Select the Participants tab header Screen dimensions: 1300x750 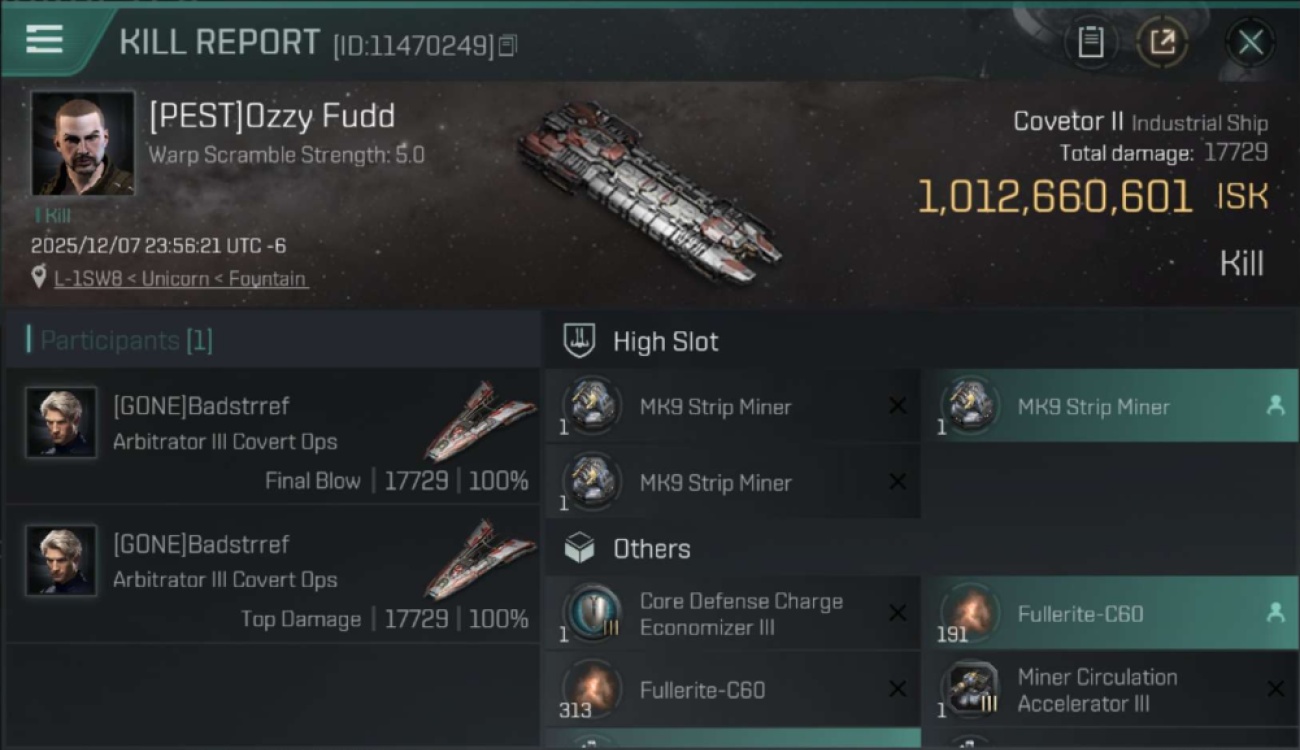[126, 340]
